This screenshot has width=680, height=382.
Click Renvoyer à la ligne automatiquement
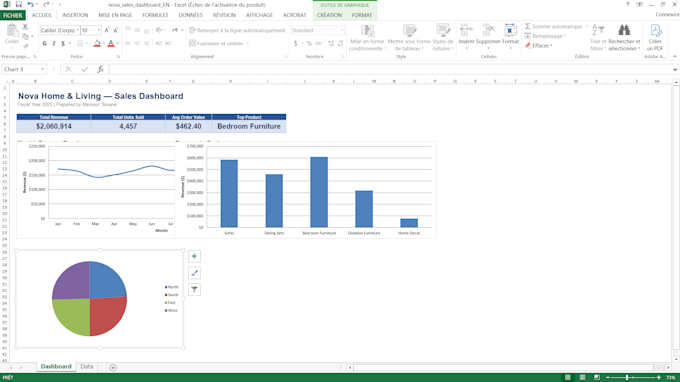[237, 30]
